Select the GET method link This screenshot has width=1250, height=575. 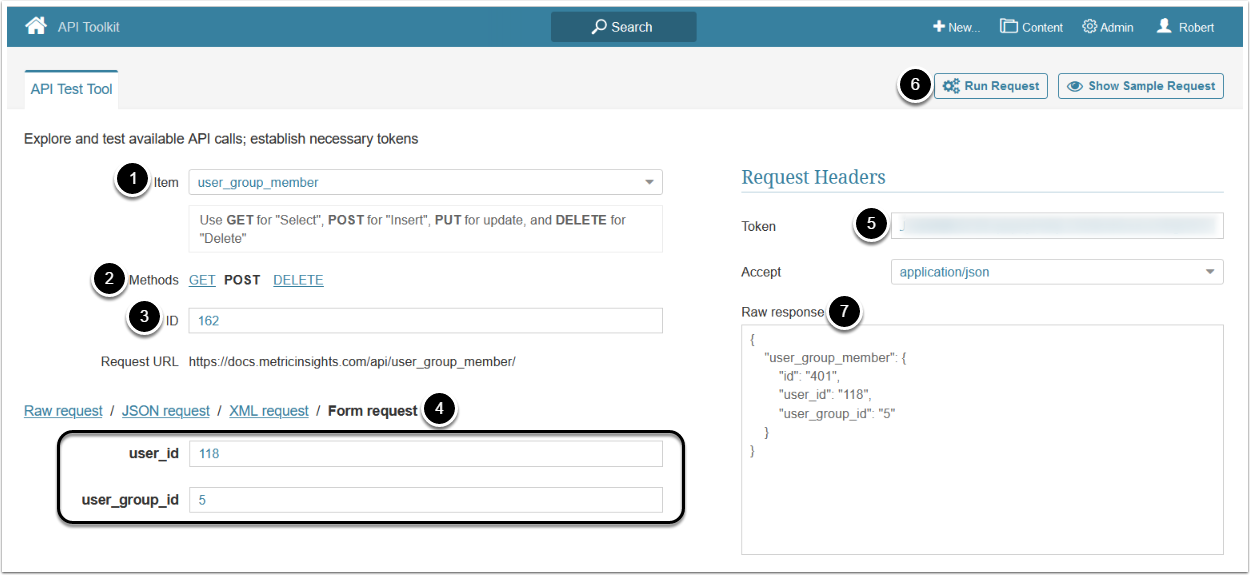click(202, 280)
